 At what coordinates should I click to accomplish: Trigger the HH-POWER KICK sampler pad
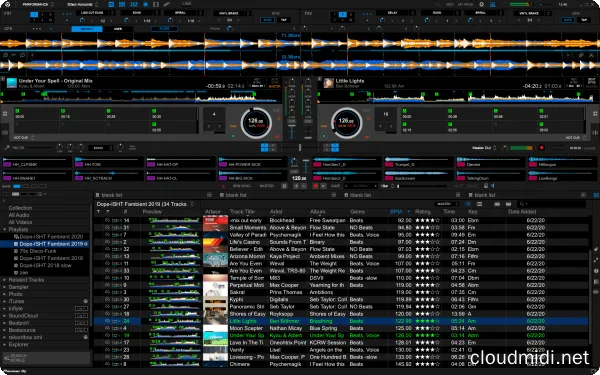tap(252, 162)
